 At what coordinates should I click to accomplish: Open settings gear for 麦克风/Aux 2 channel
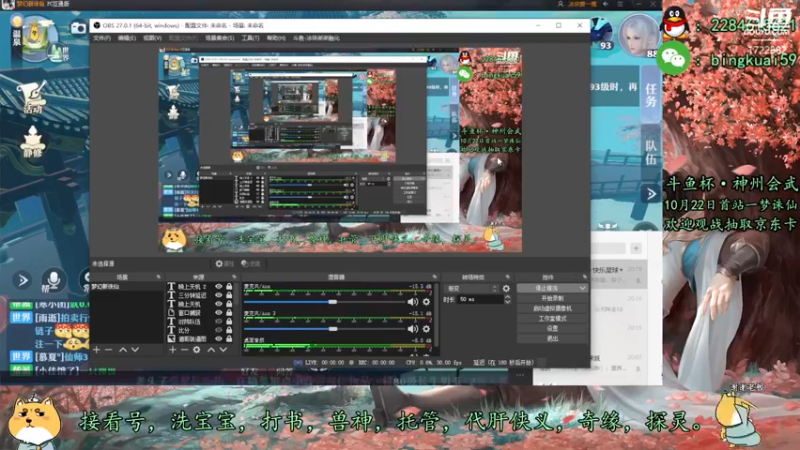426,329
